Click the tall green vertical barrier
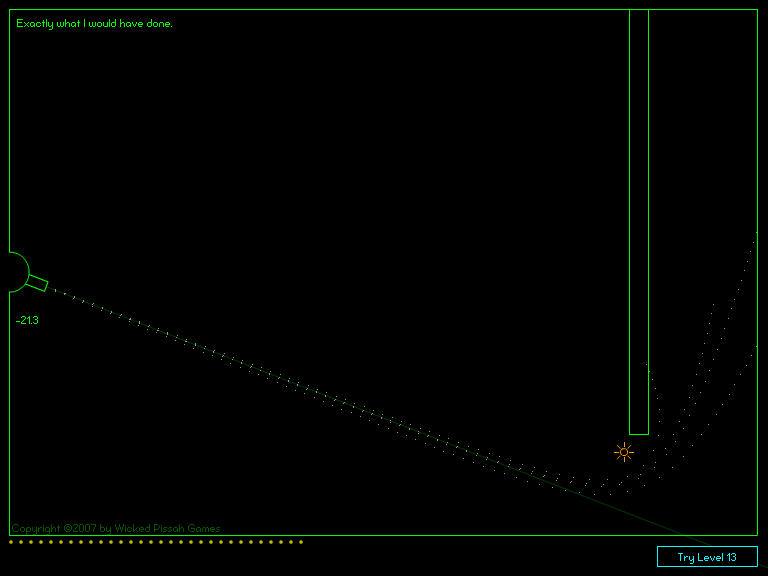Screen dimensions: 768x576 tap(639, 222)
